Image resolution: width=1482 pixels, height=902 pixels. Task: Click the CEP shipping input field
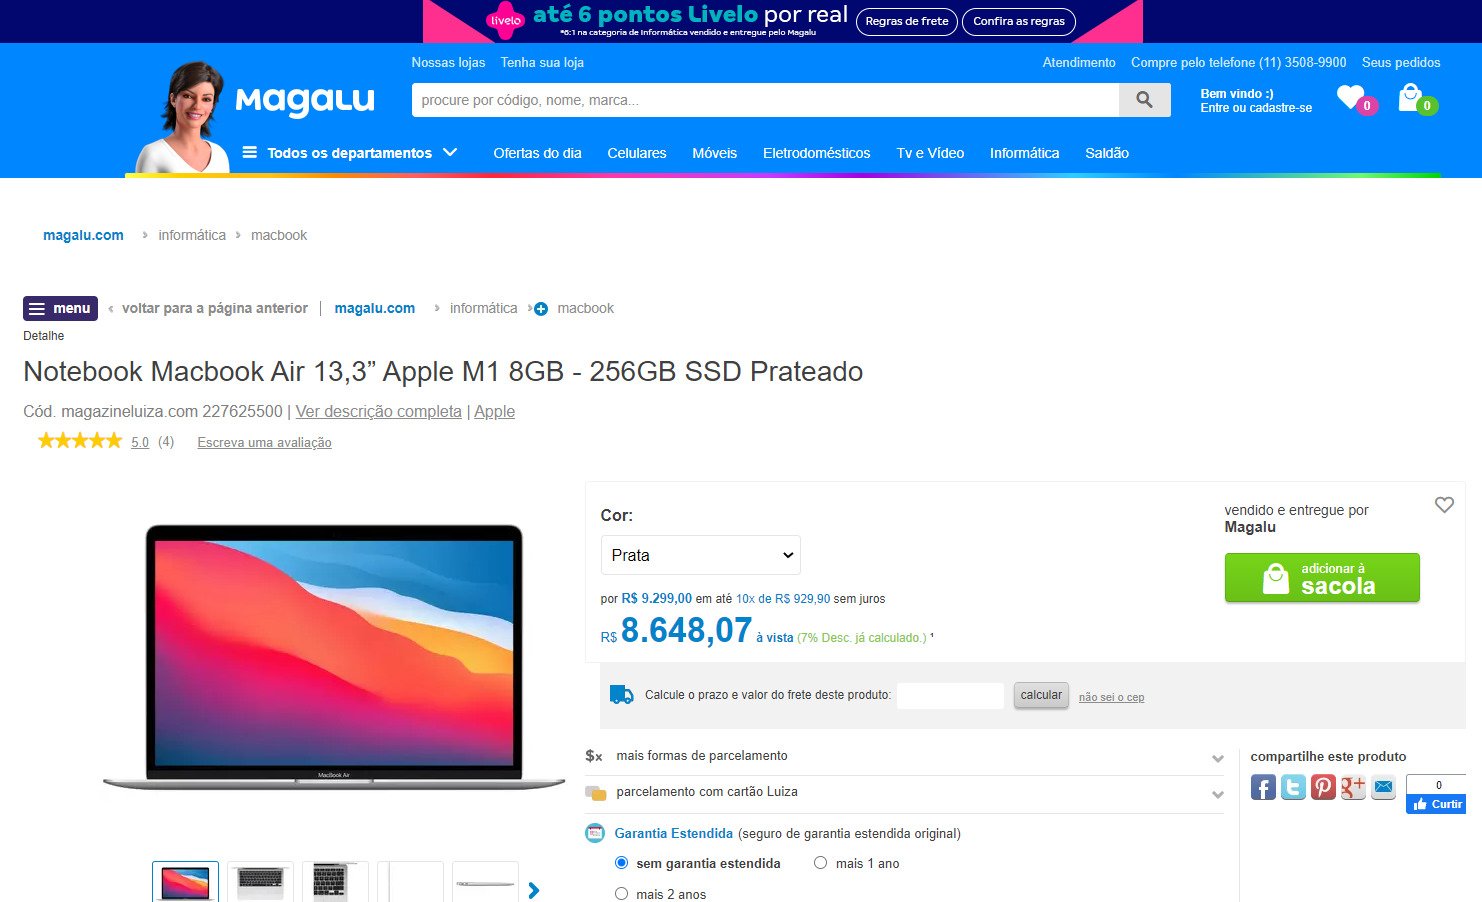950,695
